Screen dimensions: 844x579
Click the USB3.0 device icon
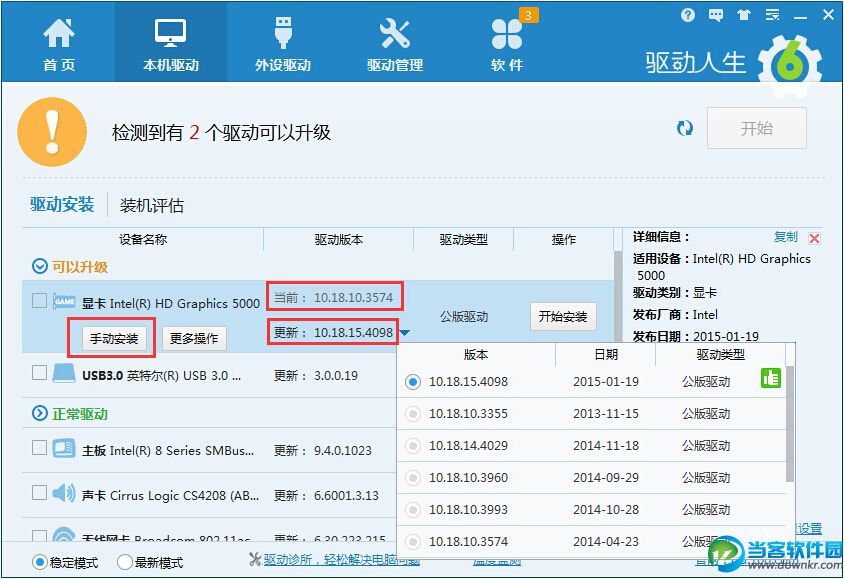point(64,373)
